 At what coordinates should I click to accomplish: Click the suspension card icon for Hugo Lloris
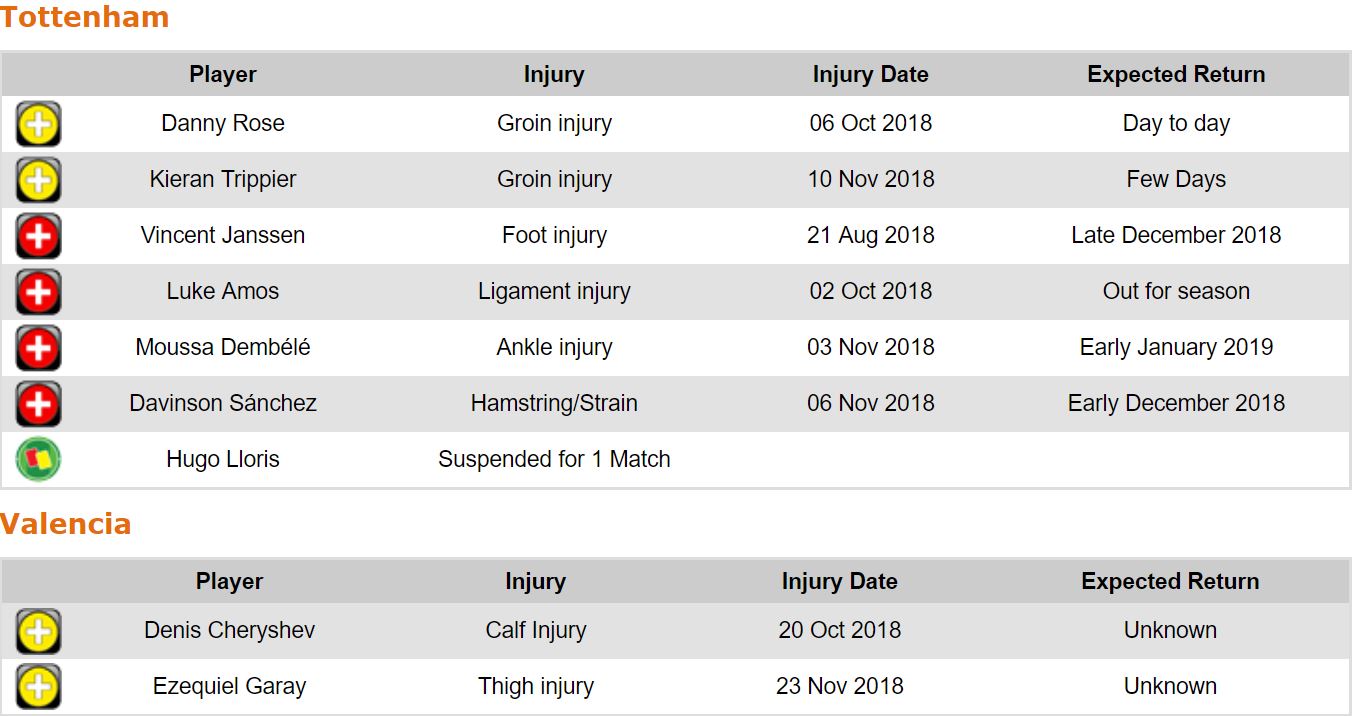[x=39, y=460]
